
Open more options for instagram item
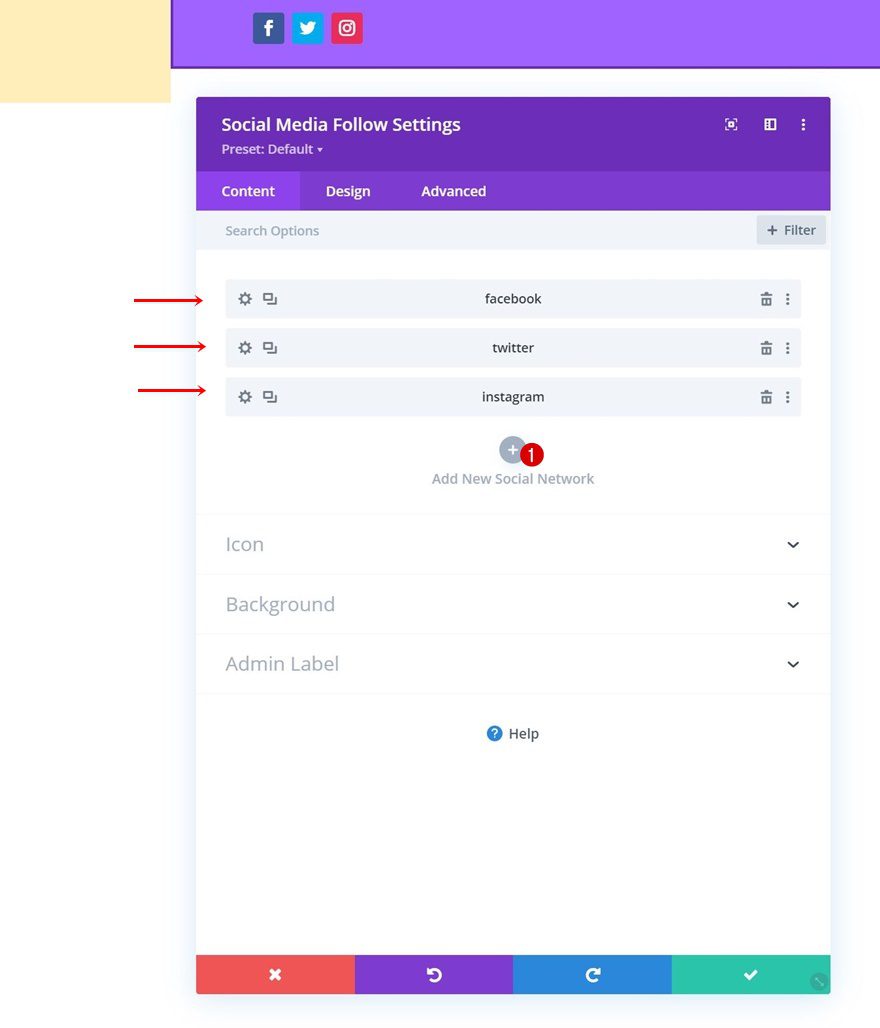788,397
